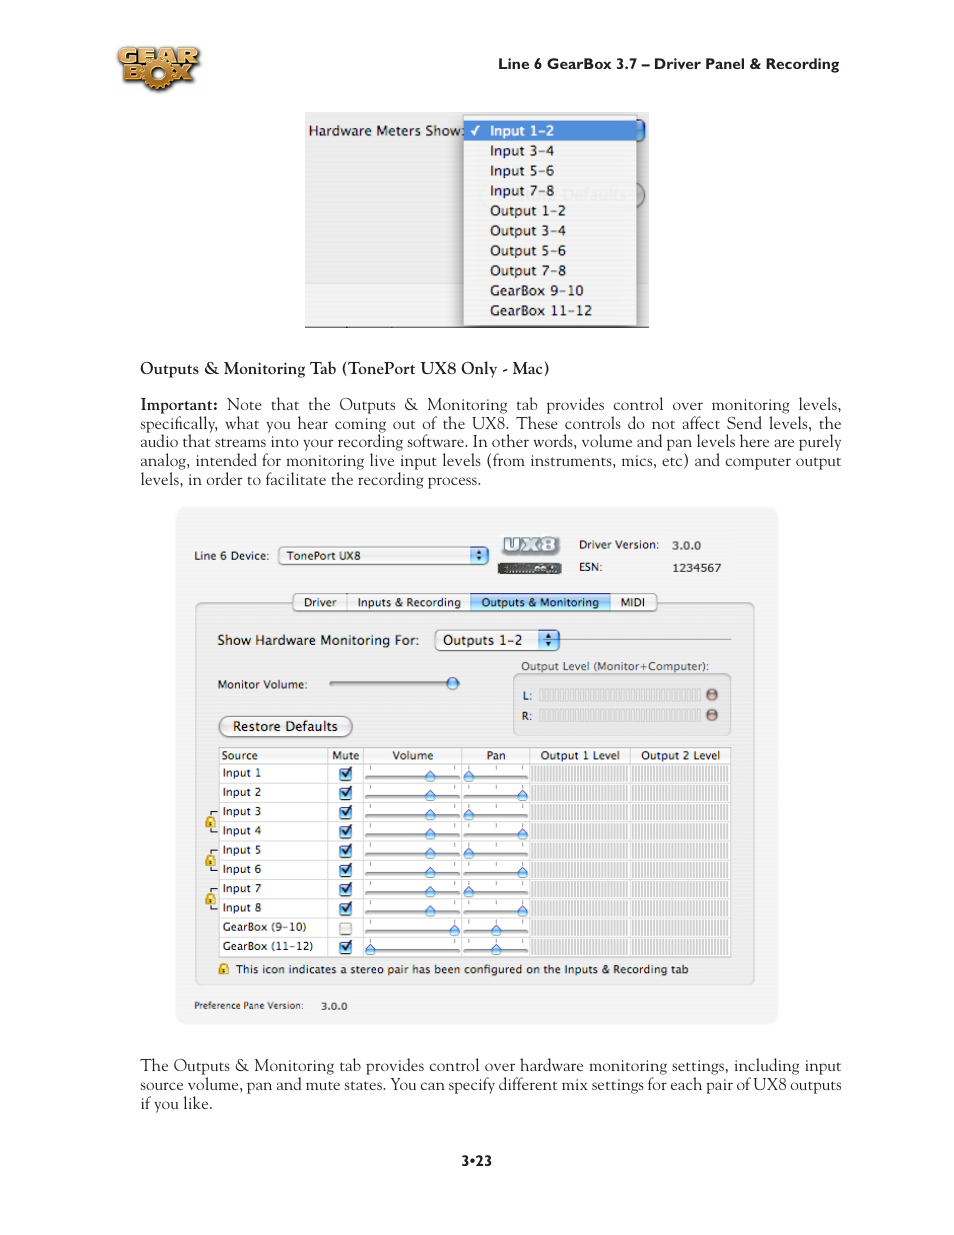Image resolution: width=954 pixels, height=1235 pixels.
Task: Choose Output 3-4 in meters menu
Action: click(x=550, y=231)
